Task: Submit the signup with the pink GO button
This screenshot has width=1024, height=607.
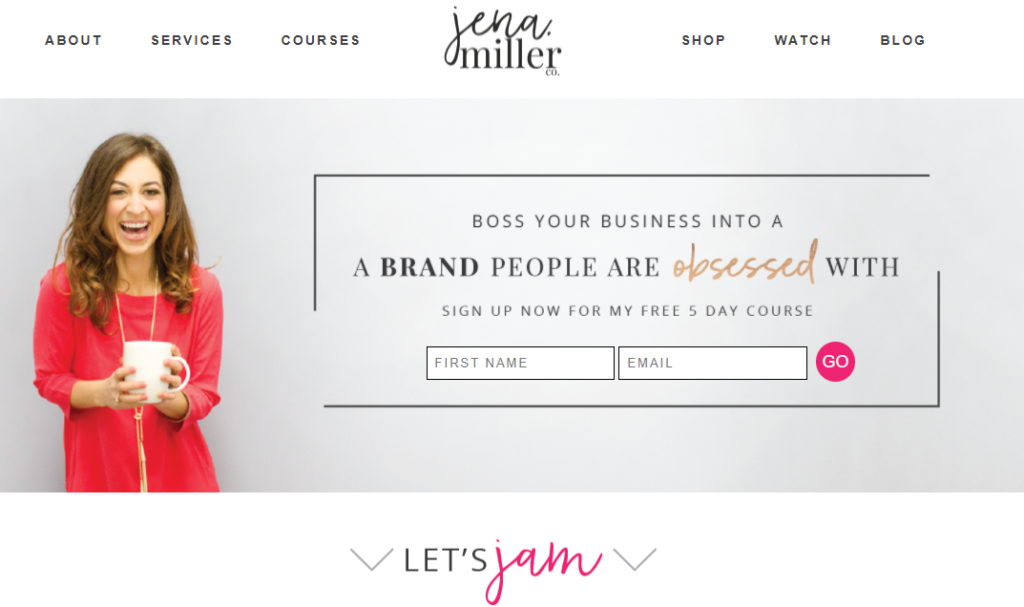Action: (x=835, y=361)
